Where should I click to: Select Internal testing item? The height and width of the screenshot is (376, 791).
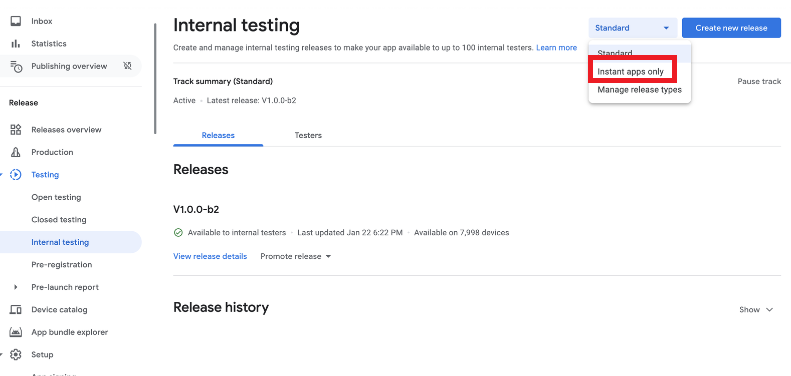71,242
